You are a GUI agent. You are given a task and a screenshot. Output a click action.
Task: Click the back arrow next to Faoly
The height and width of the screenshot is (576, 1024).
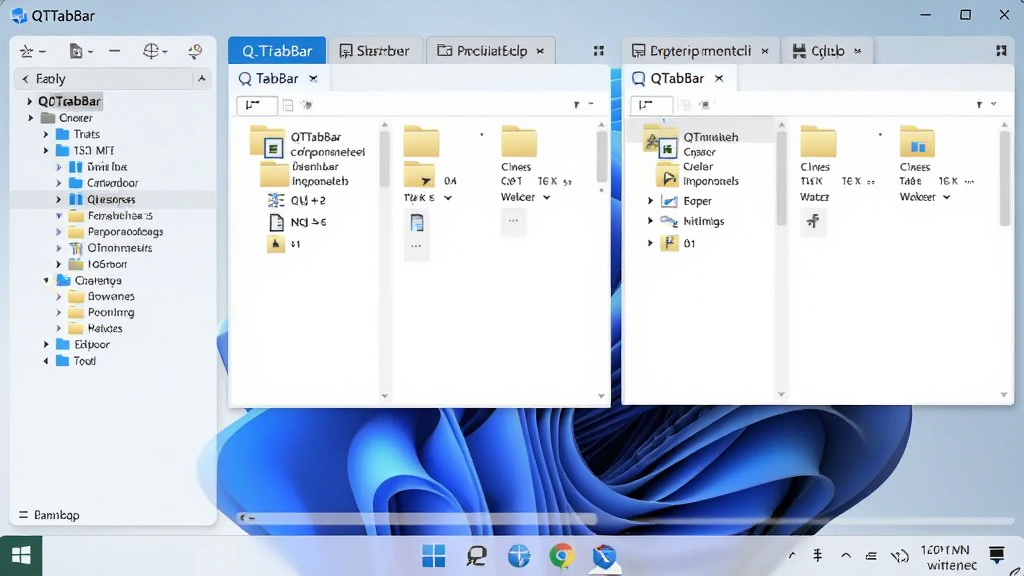click(x=25, y=78)
